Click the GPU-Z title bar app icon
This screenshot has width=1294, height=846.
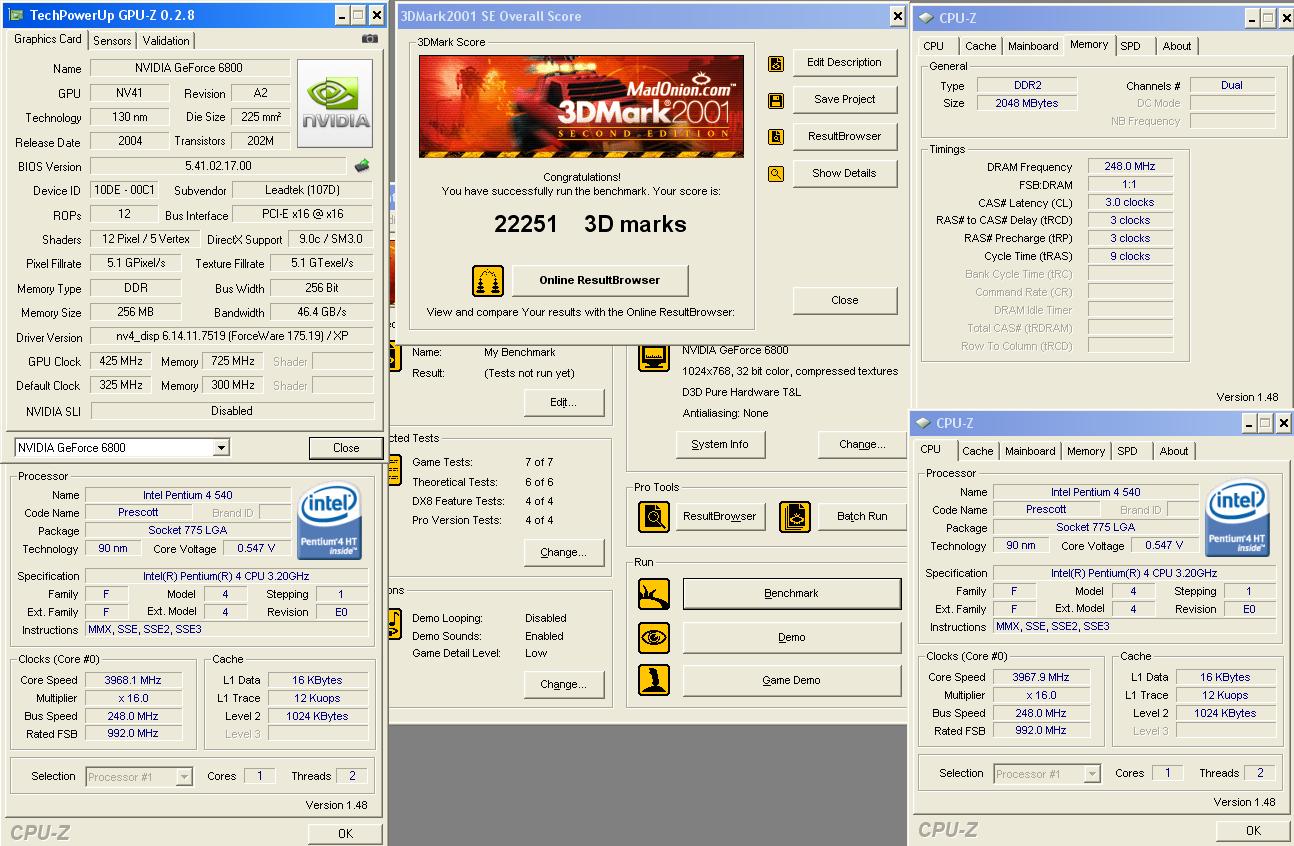pyautogui.click(x=15, y=15)
